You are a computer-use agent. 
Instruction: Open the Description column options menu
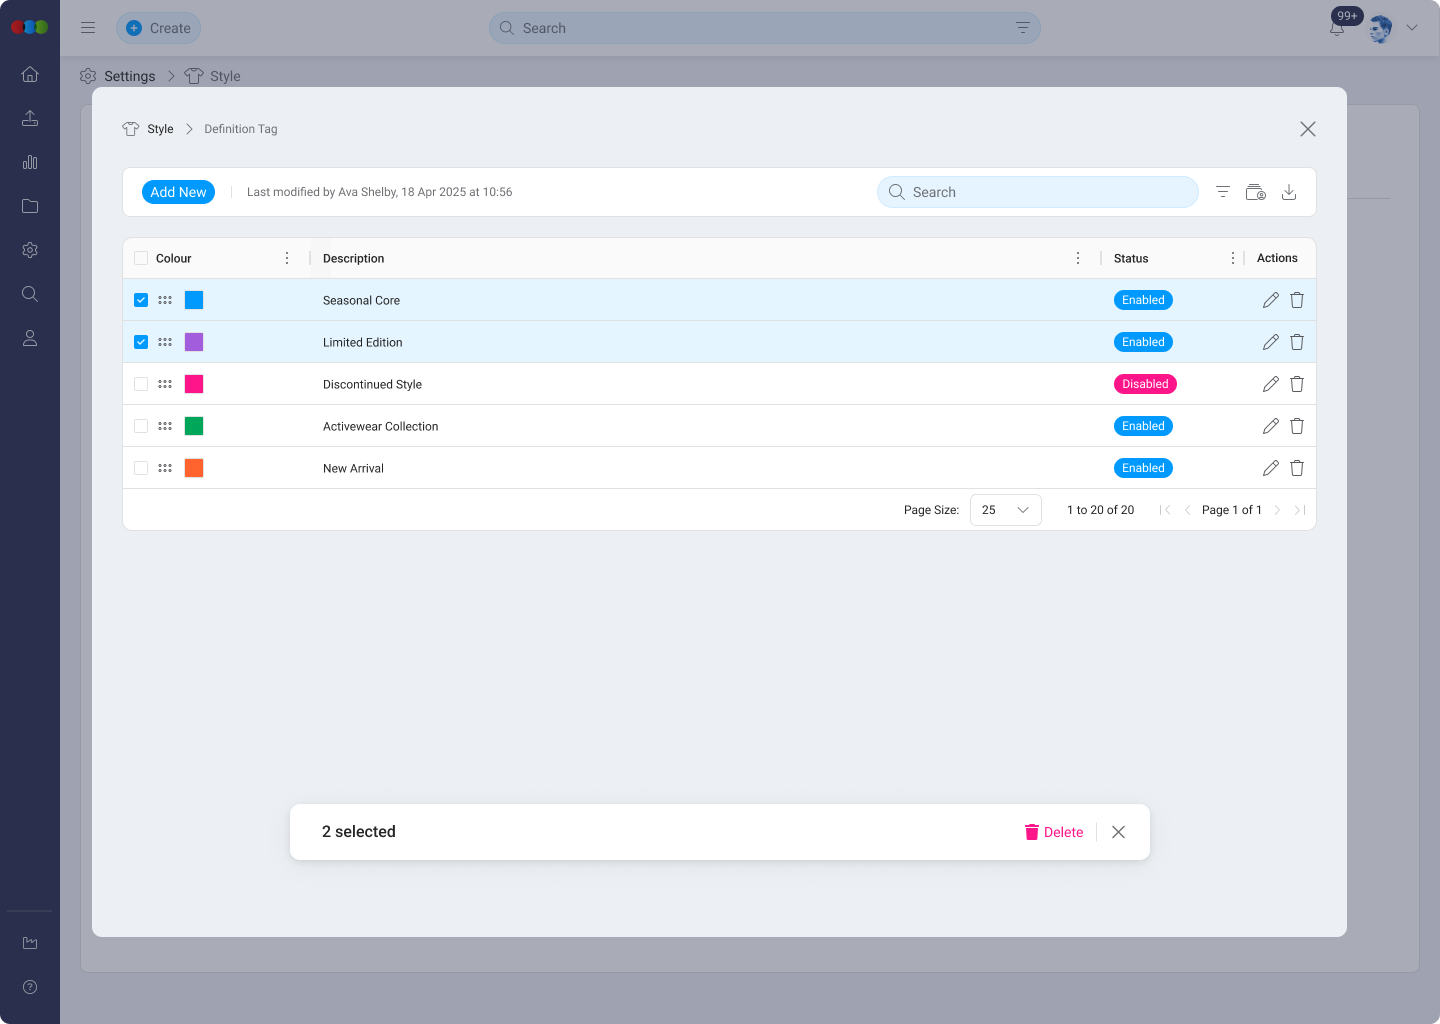(x=1077, y=258)
